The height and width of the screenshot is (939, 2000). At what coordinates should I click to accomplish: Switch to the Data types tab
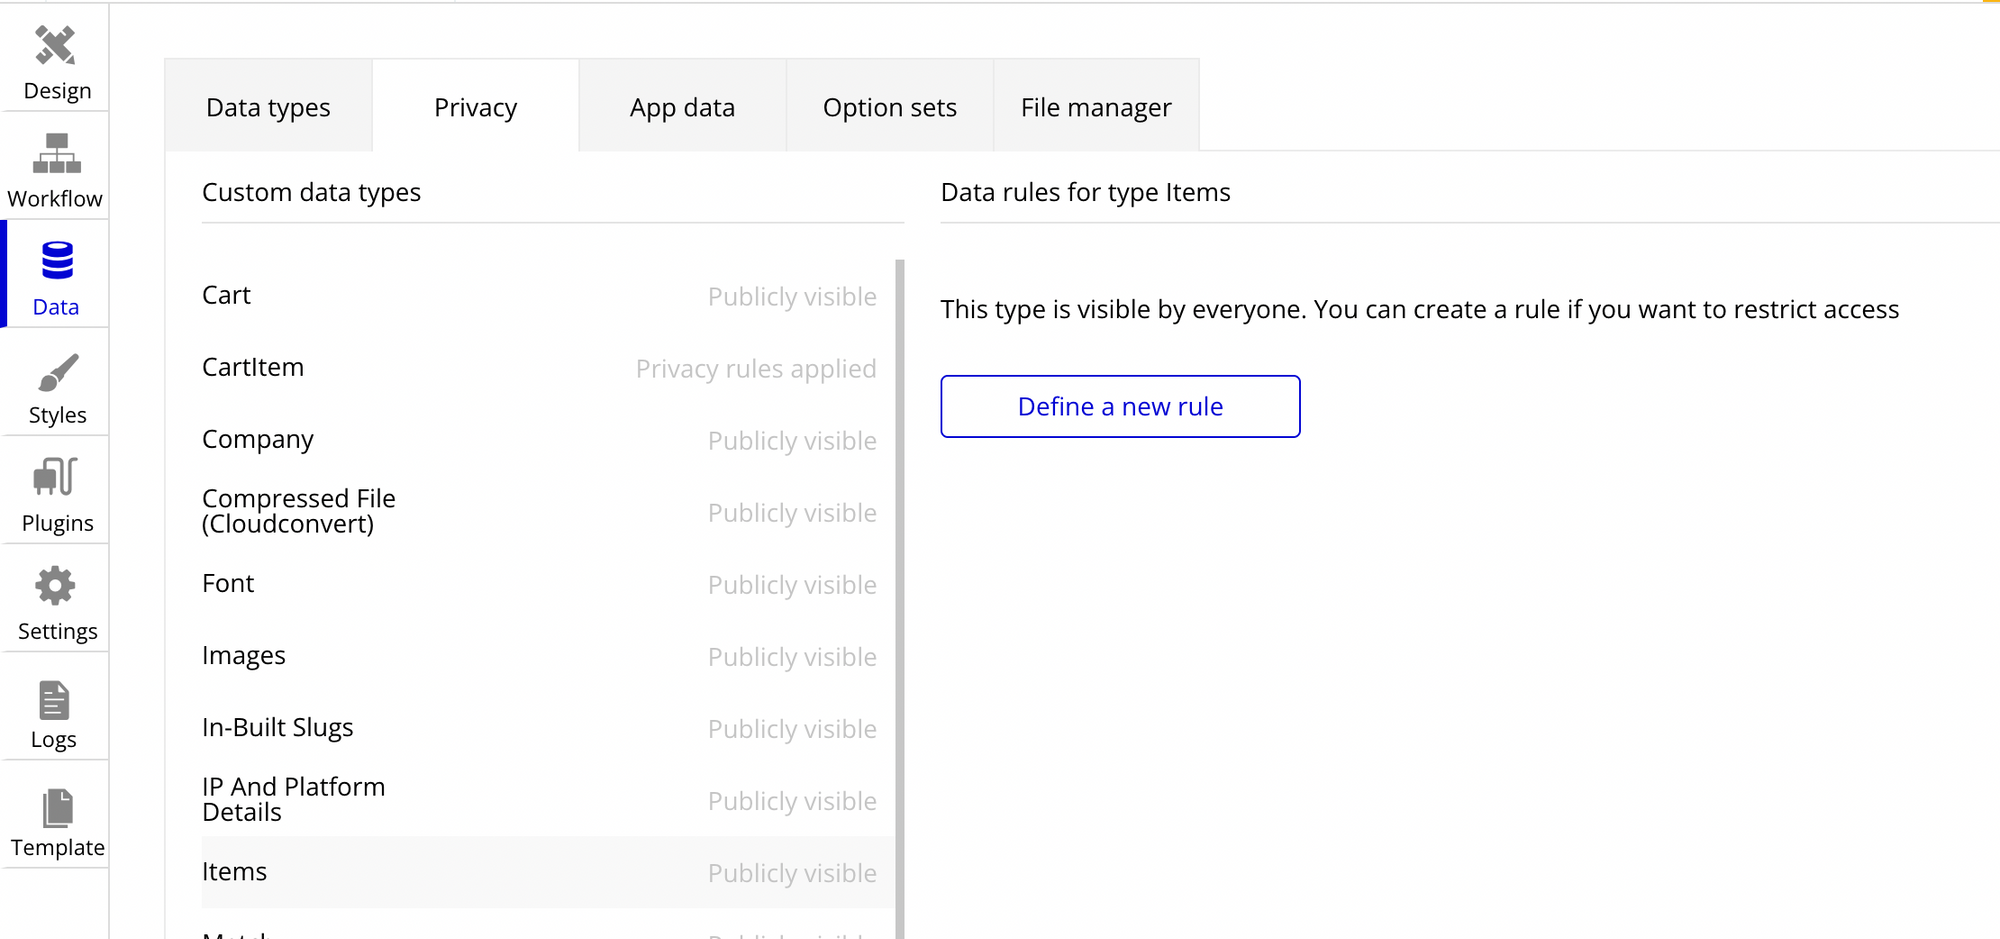click(x=268, y=106)
